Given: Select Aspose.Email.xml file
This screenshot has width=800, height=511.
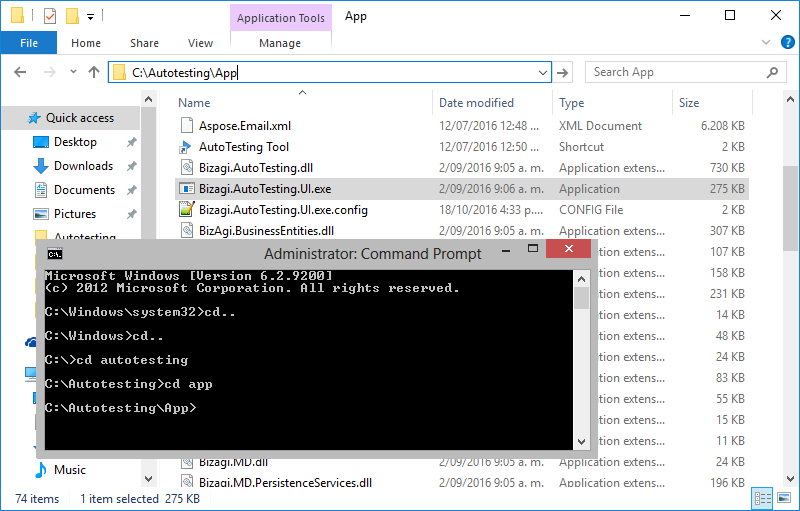Looking at the screenshot, I should click(462, 125).
